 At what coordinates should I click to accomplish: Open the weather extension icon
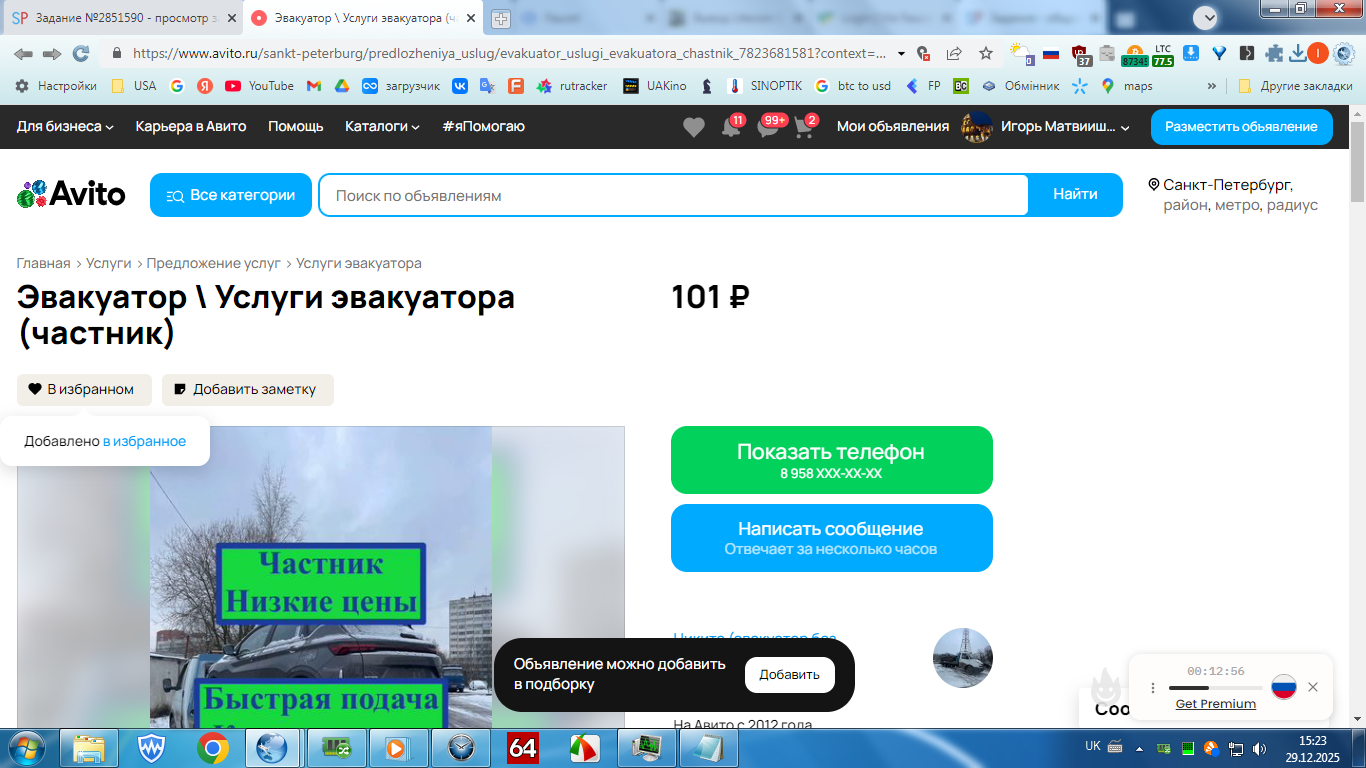1020,54
